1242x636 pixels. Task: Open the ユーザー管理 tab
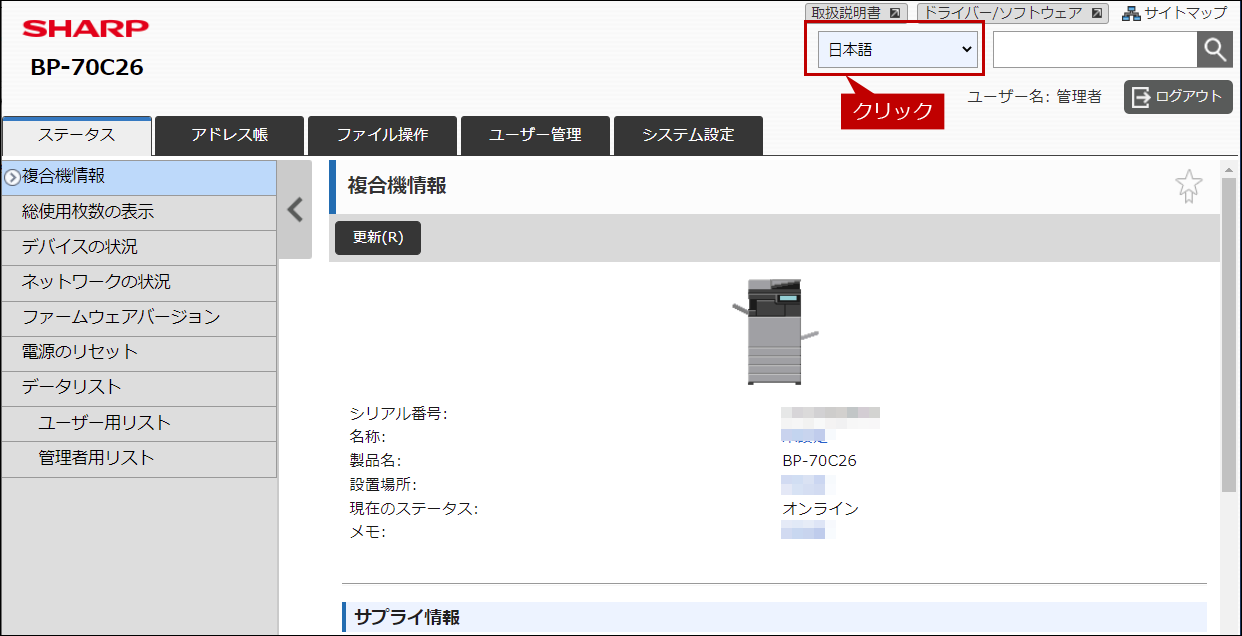point(535,135)
